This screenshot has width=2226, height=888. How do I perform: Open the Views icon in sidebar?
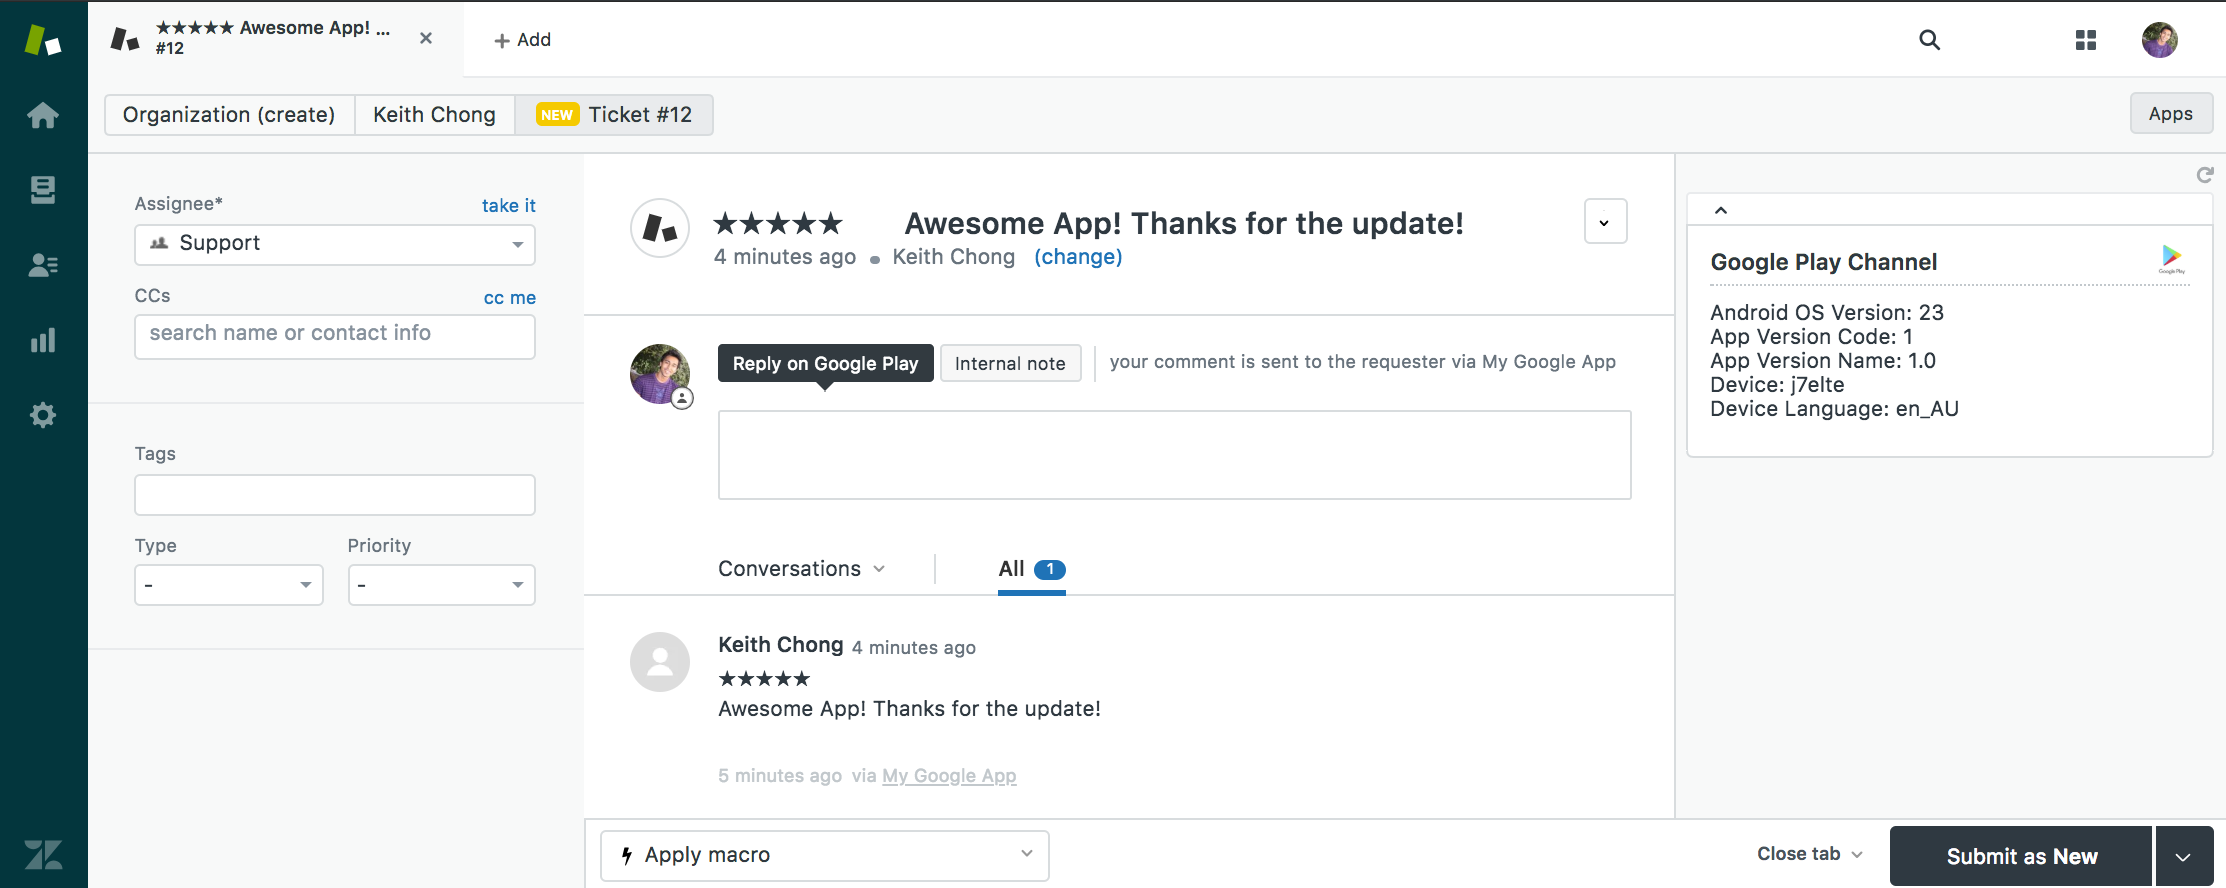point(43,190)
